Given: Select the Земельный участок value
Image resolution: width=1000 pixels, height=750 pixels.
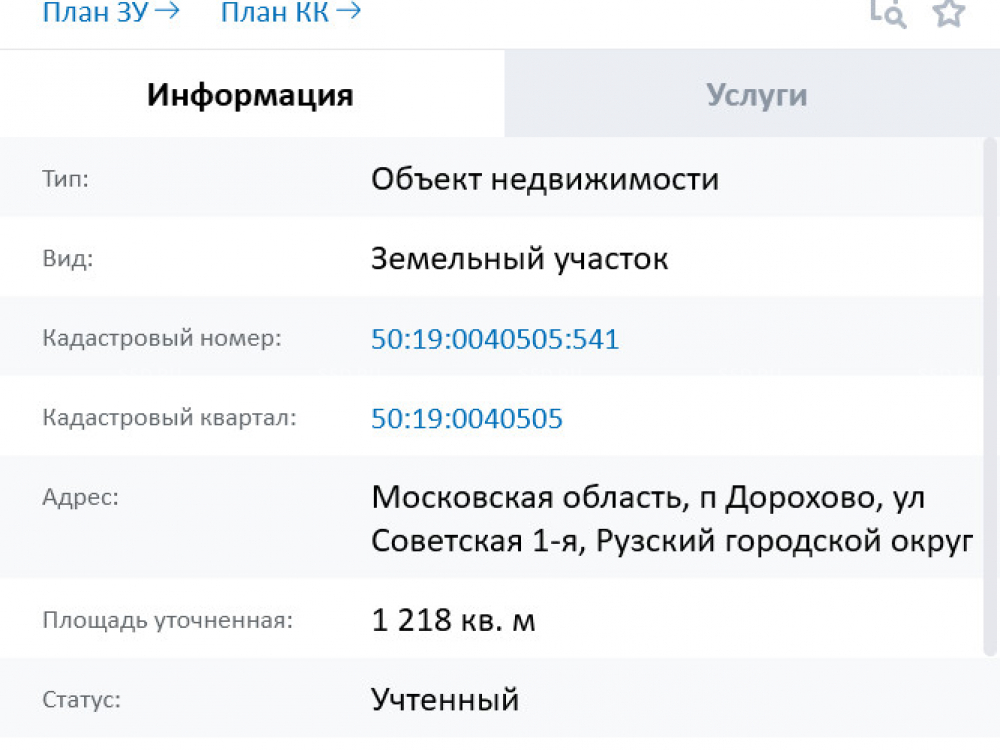Looking at the screenshot, I should tap(519, 259).
